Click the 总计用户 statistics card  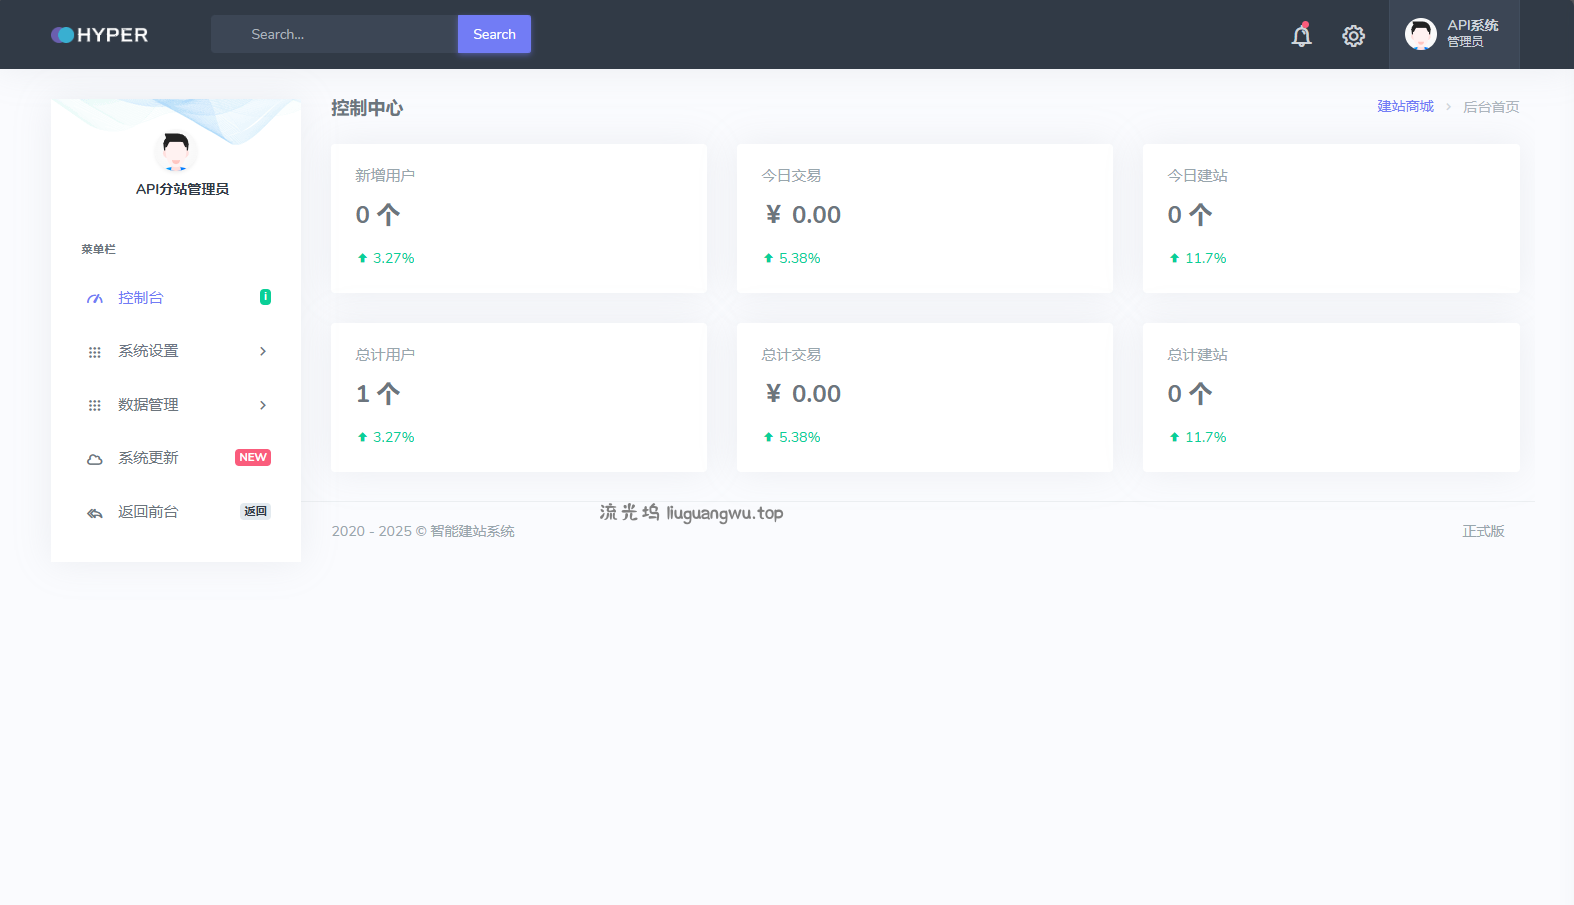518,397
